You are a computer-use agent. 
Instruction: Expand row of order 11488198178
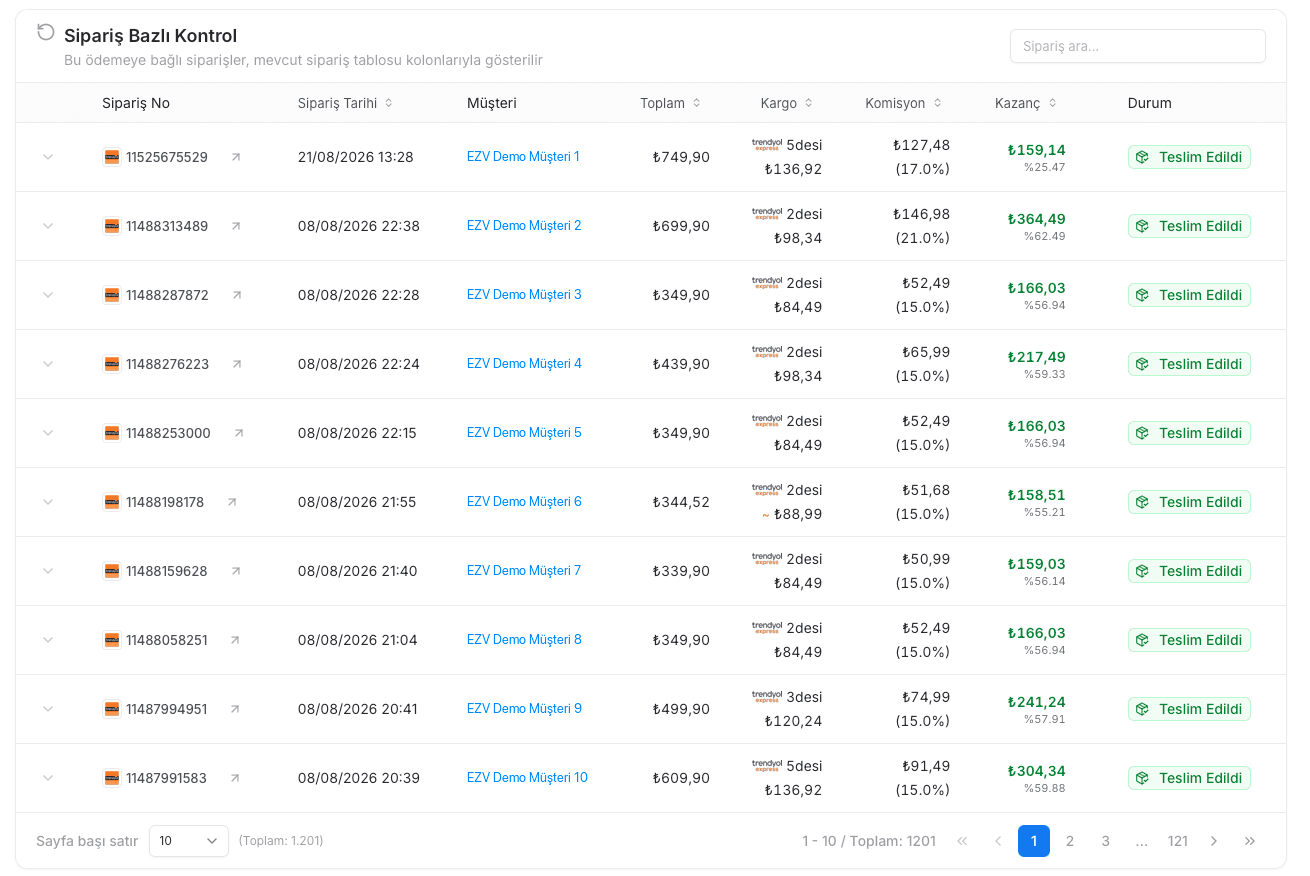(x=48, y=502)
